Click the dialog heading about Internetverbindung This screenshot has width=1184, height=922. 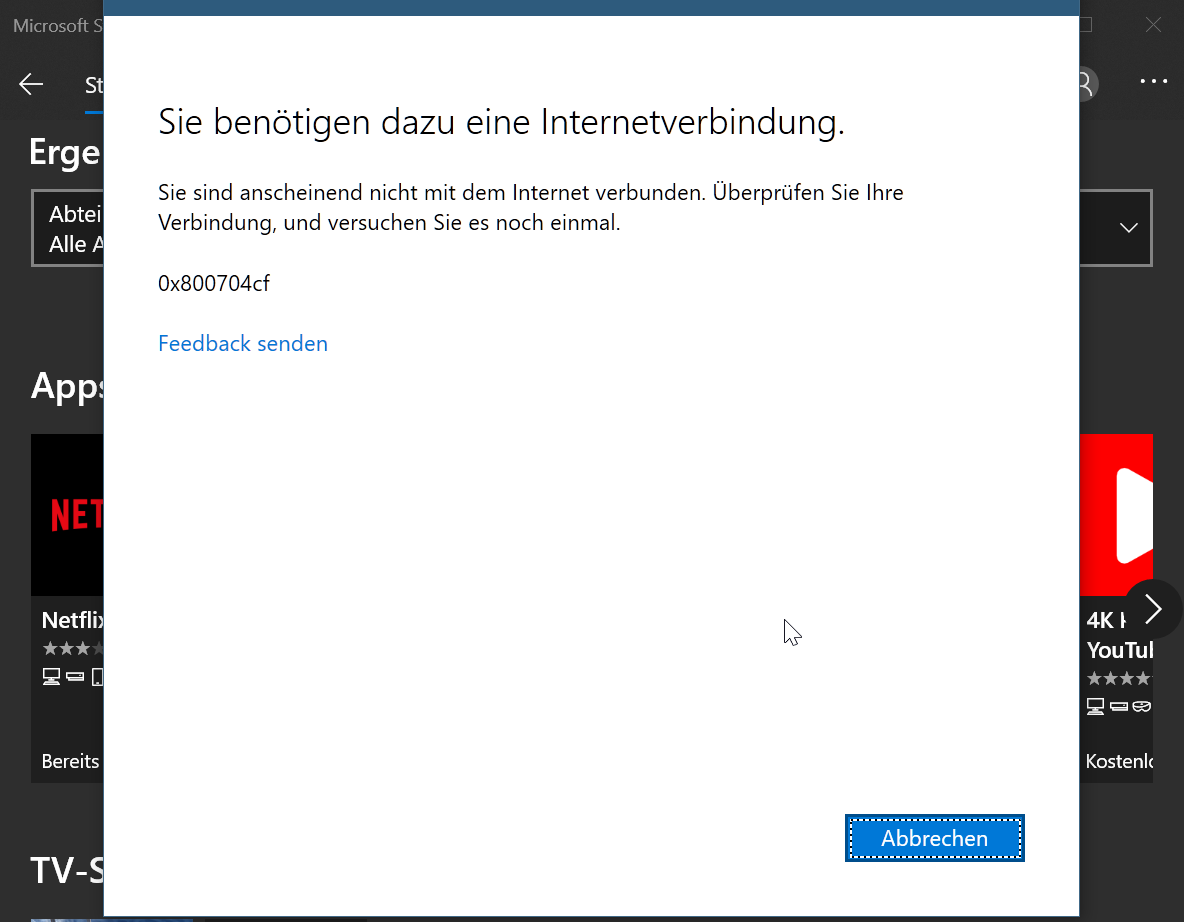501,122
